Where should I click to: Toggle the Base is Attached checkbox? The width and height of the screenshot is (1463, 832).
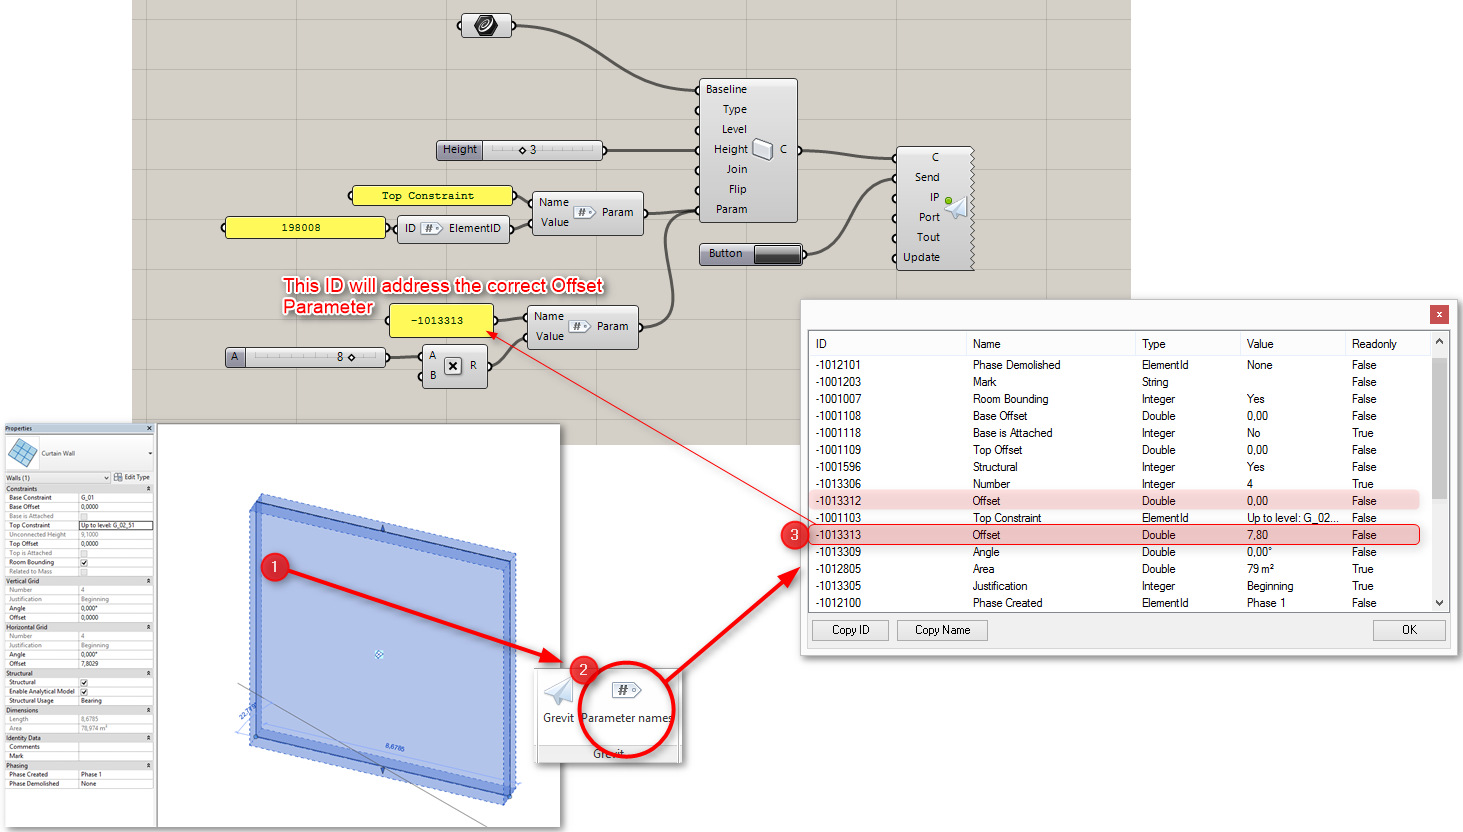84,516
